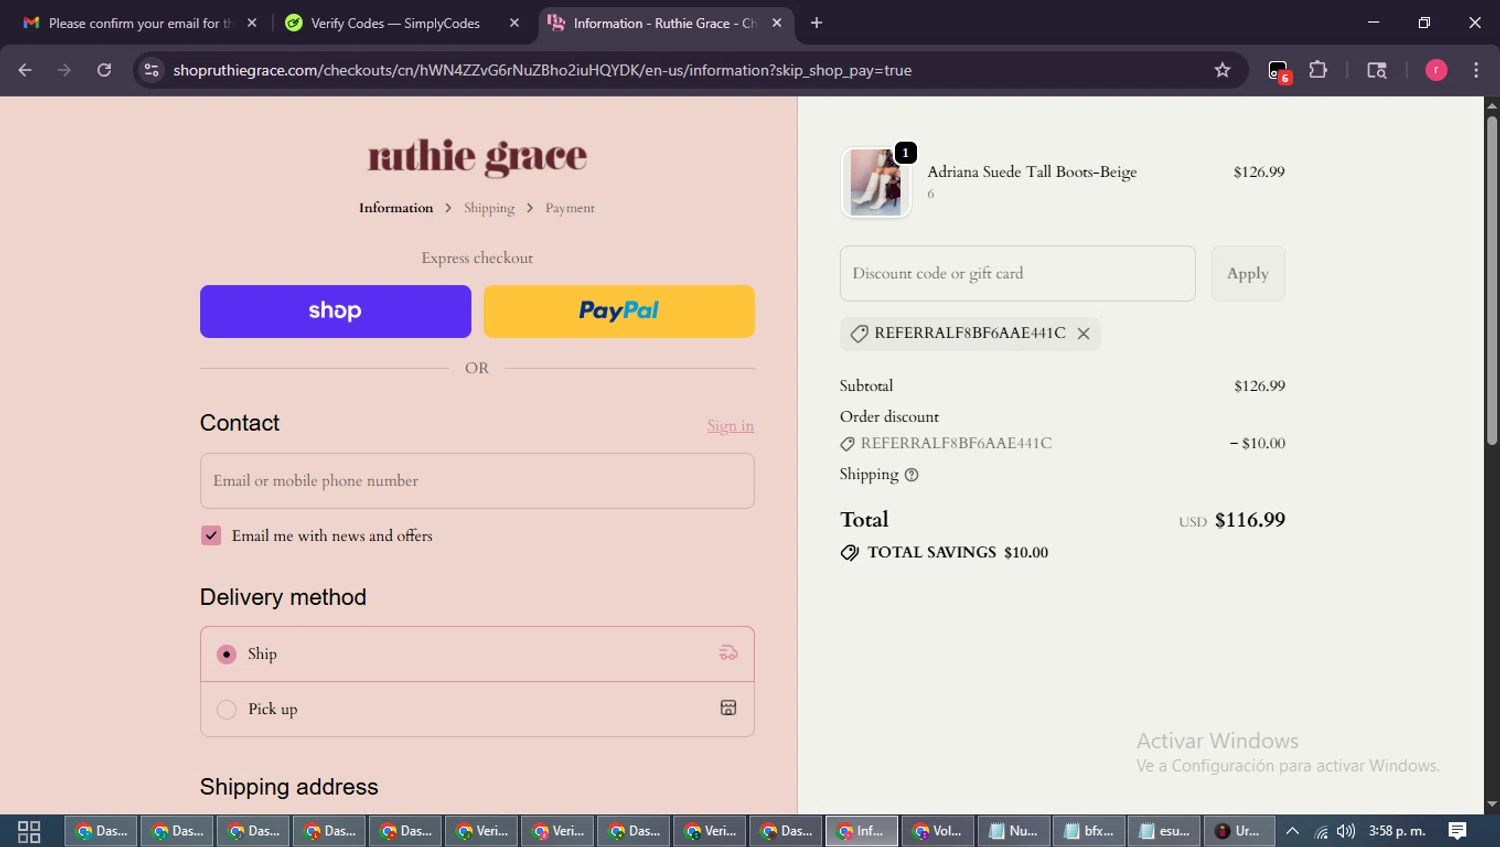Screen dimensions: 1500x847
Task: Click the Information breadcrumb step
Action: point(396,208)
